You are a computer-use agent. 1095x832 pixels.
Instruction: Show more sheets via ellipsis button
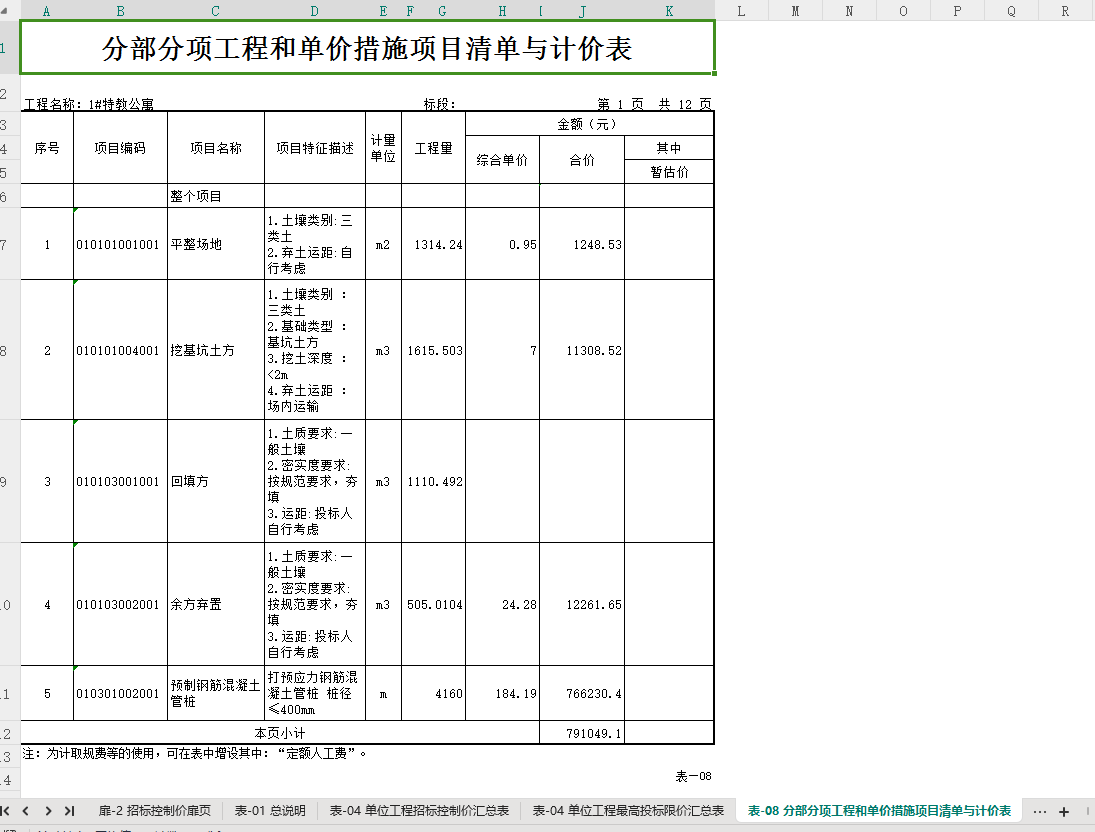click(1040, 812)
